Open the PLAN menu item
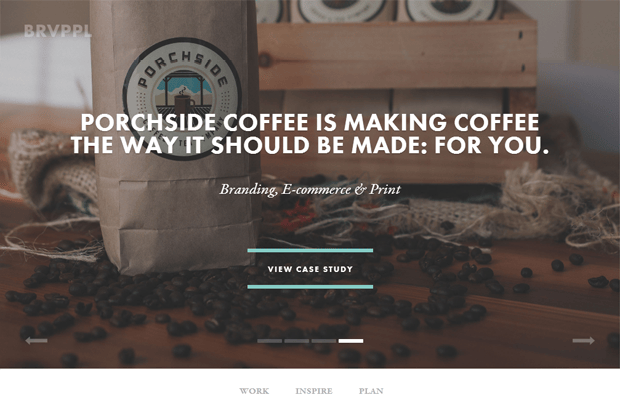Screen dimensions: 620x400 [371, 391]
